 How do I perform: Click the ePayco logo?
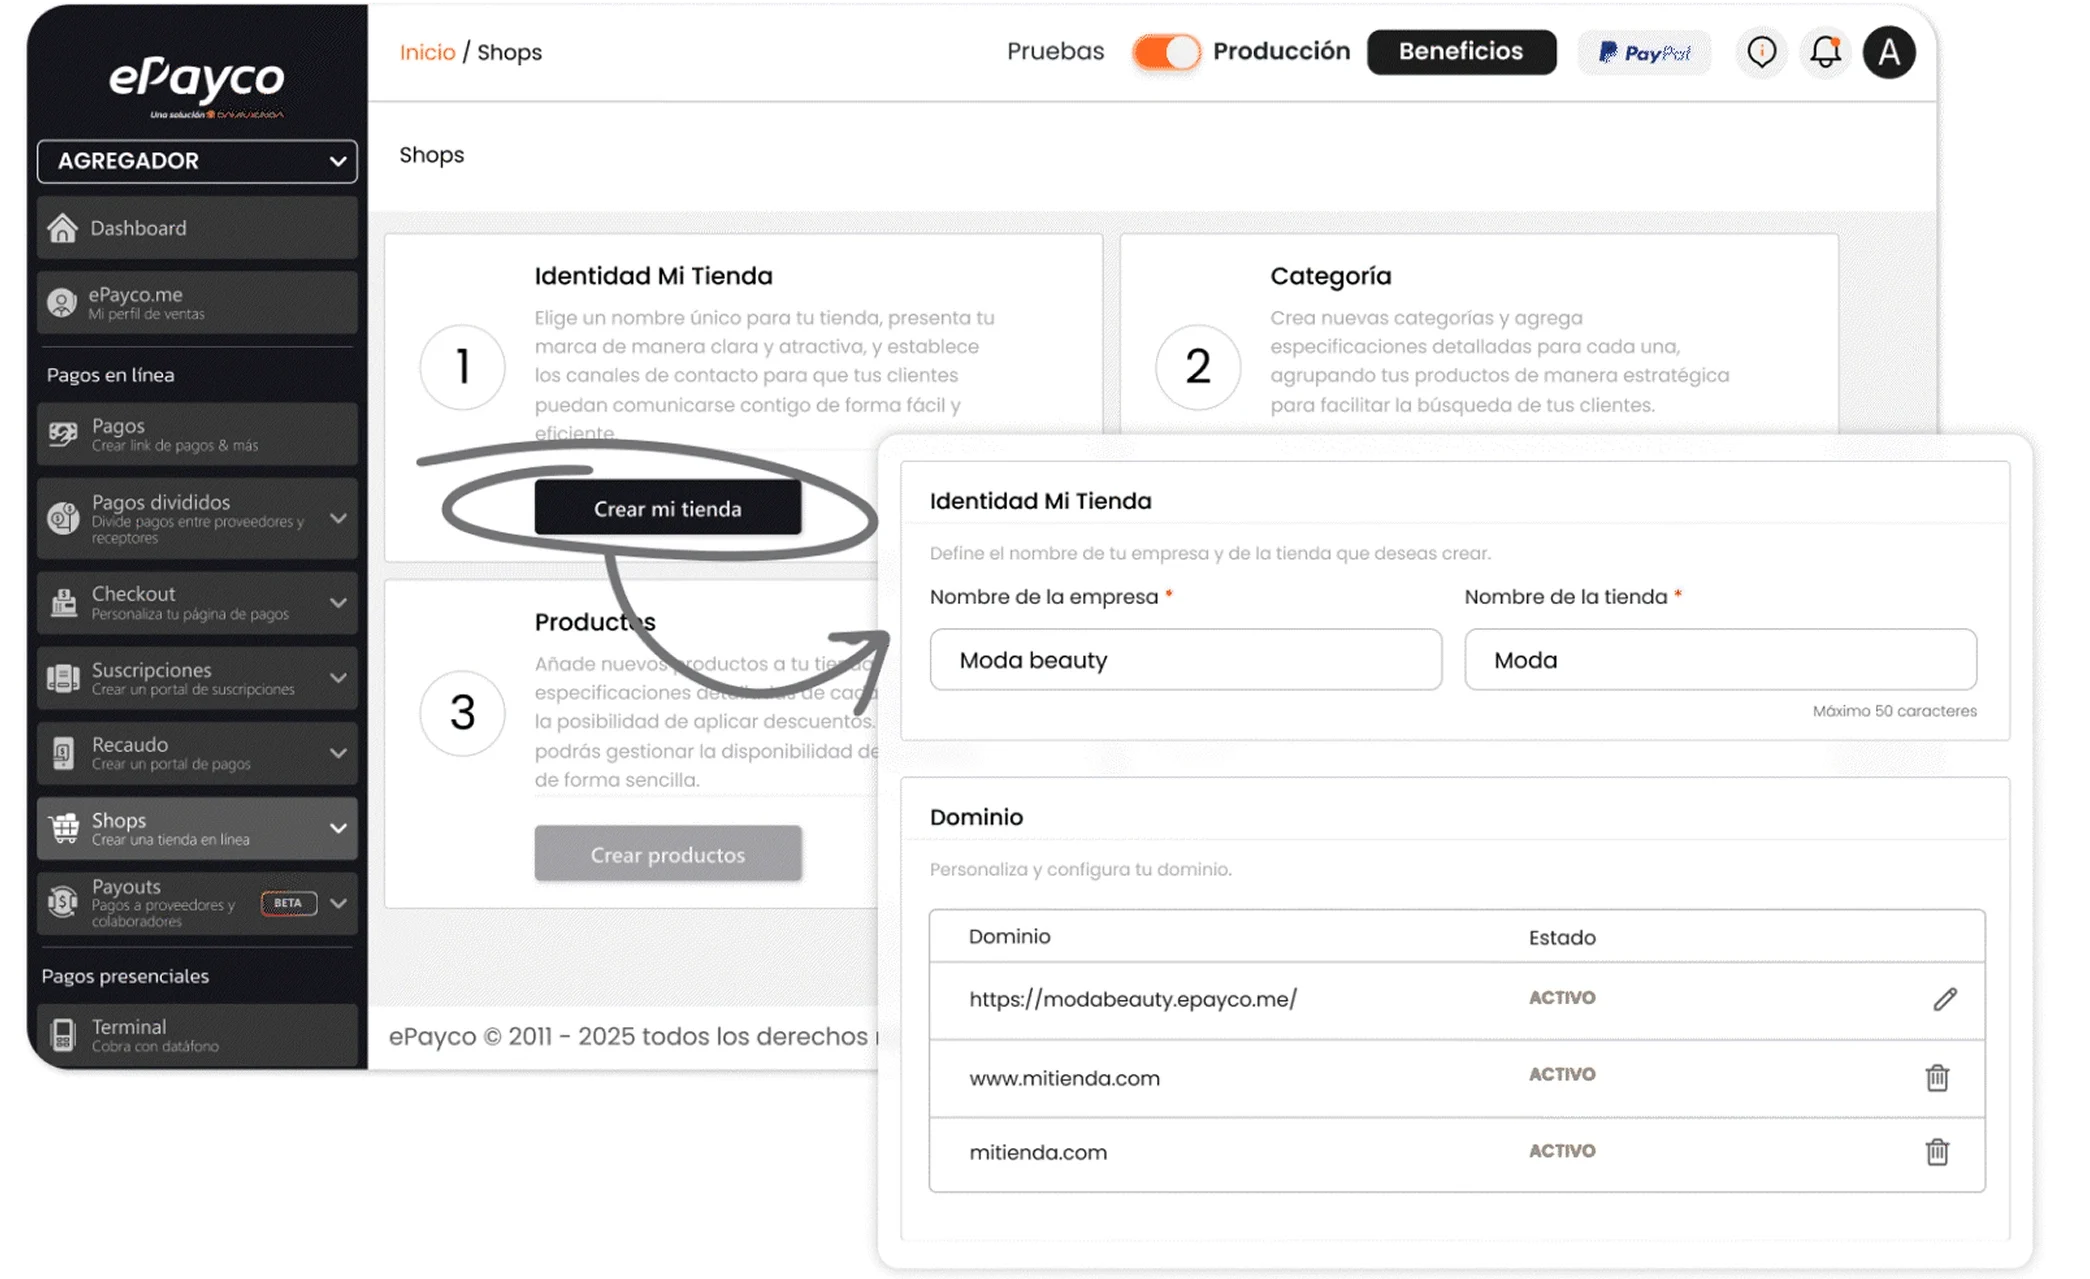pyautogui.click(x=197, y=85)
